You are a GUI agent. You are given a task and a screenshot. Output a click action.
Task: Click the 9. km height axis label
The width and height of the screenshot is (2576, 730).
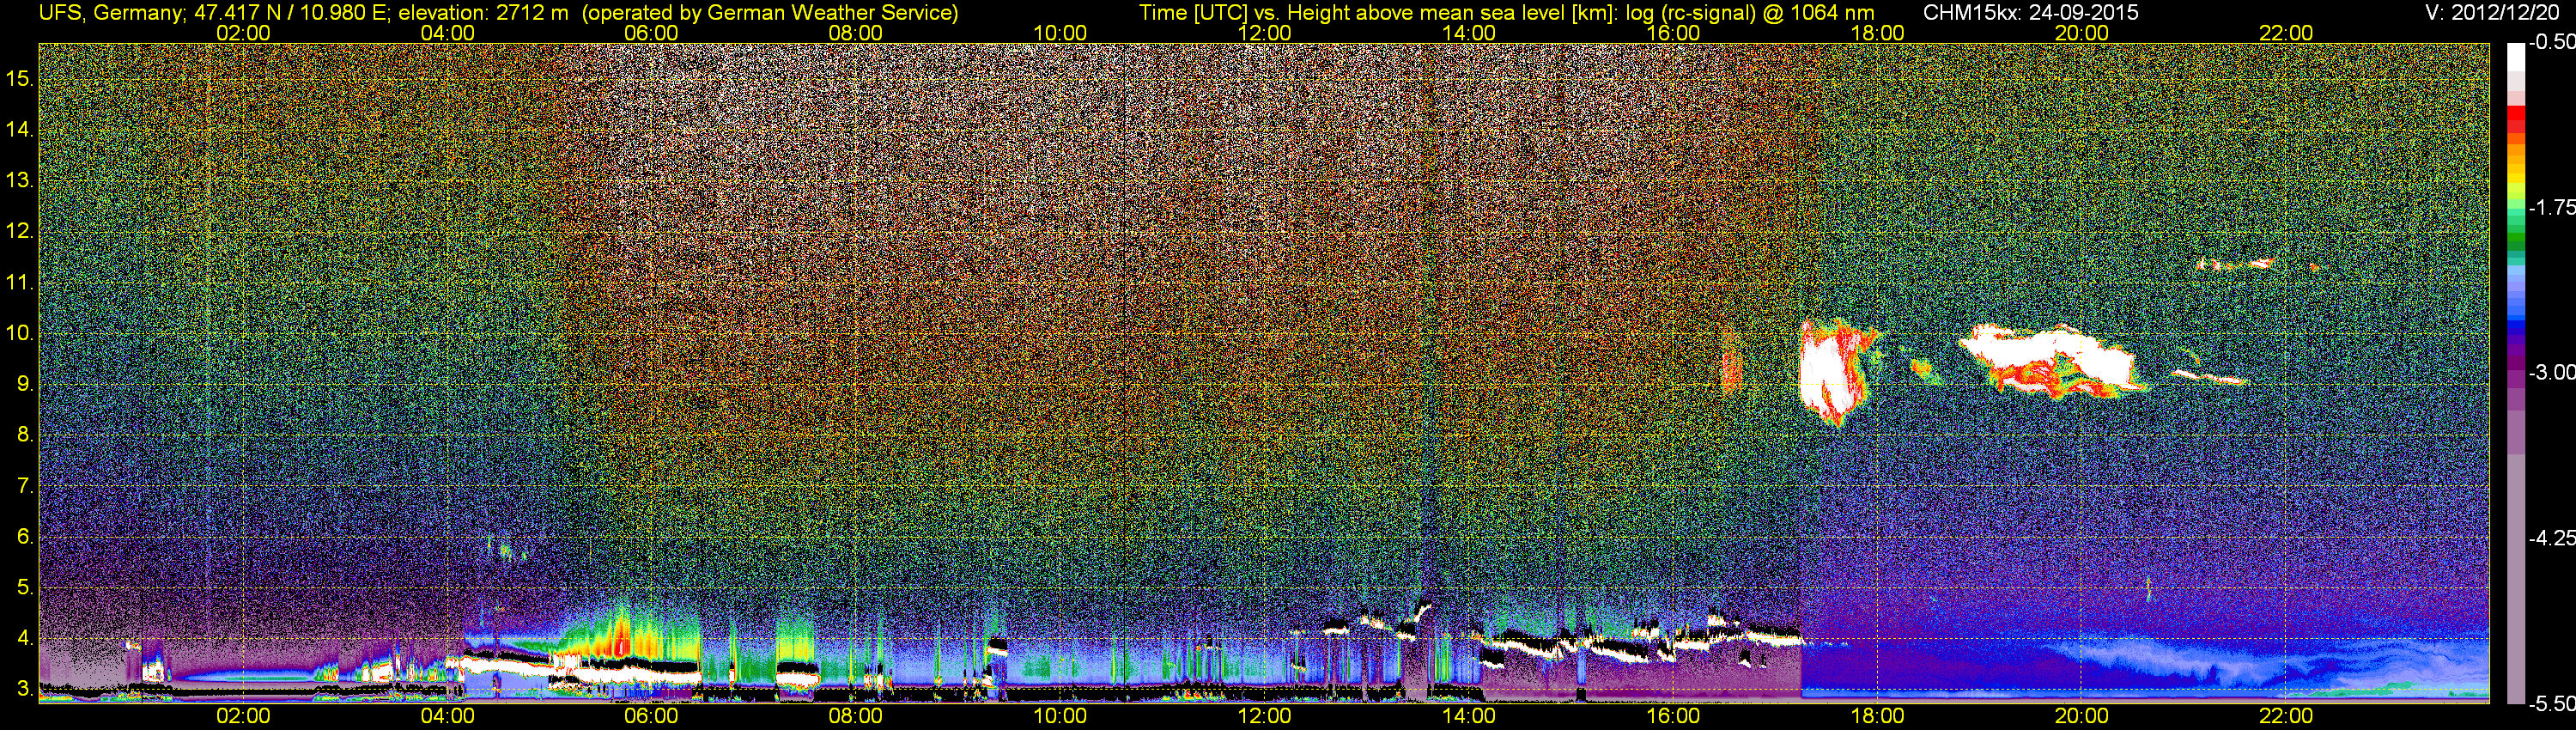25,384
